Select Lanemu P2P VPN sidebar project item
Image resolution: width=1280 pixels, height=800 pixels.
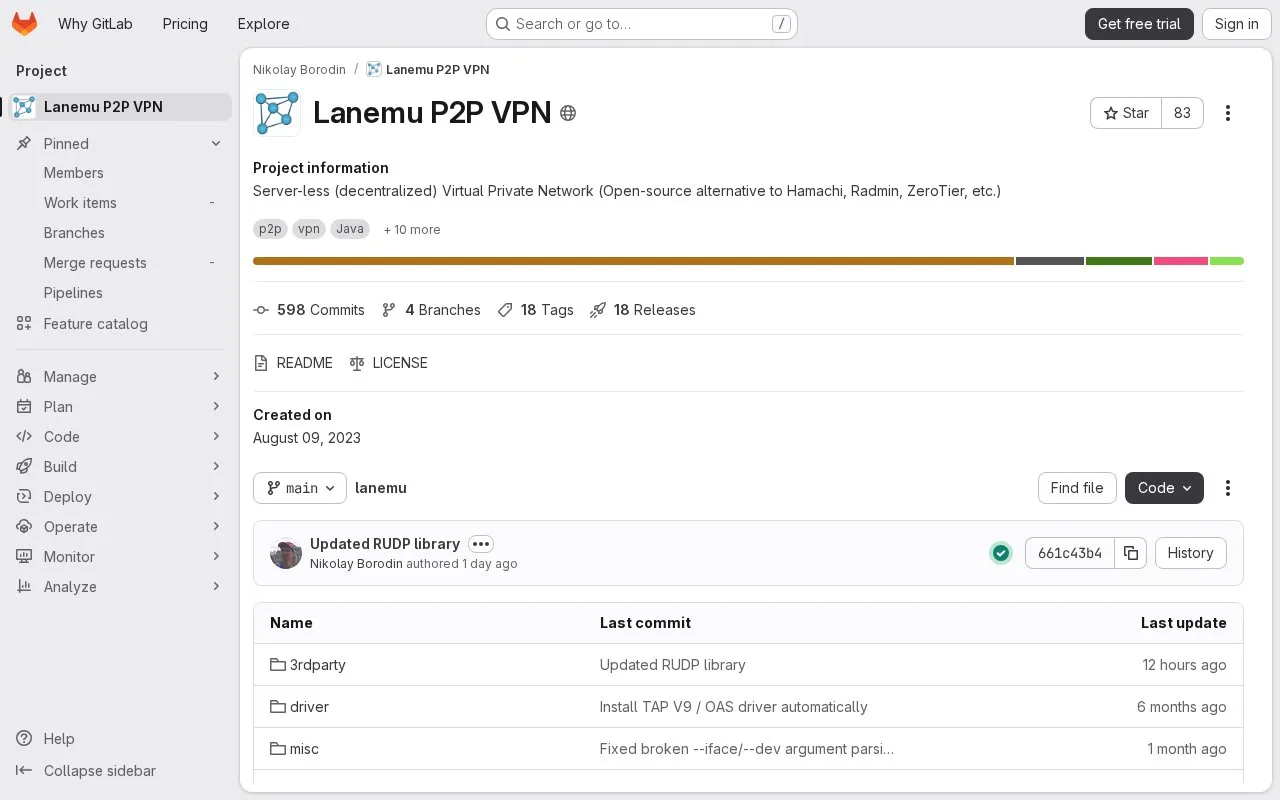pyautogui.click(x=120, y=107)
